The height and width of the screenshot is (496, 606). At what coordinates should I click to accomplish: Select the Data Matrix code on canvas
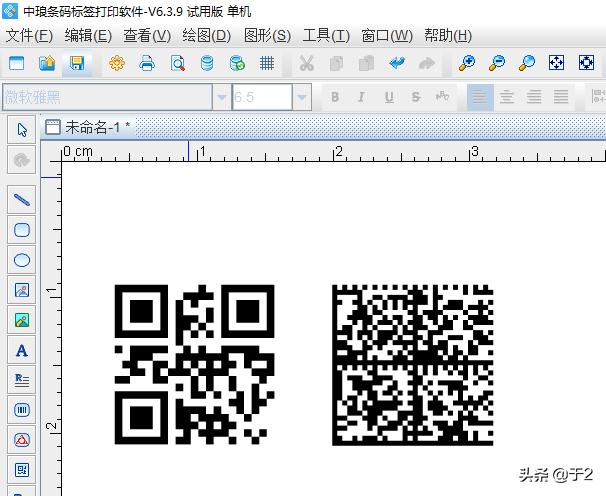click(x=413, y=365)
